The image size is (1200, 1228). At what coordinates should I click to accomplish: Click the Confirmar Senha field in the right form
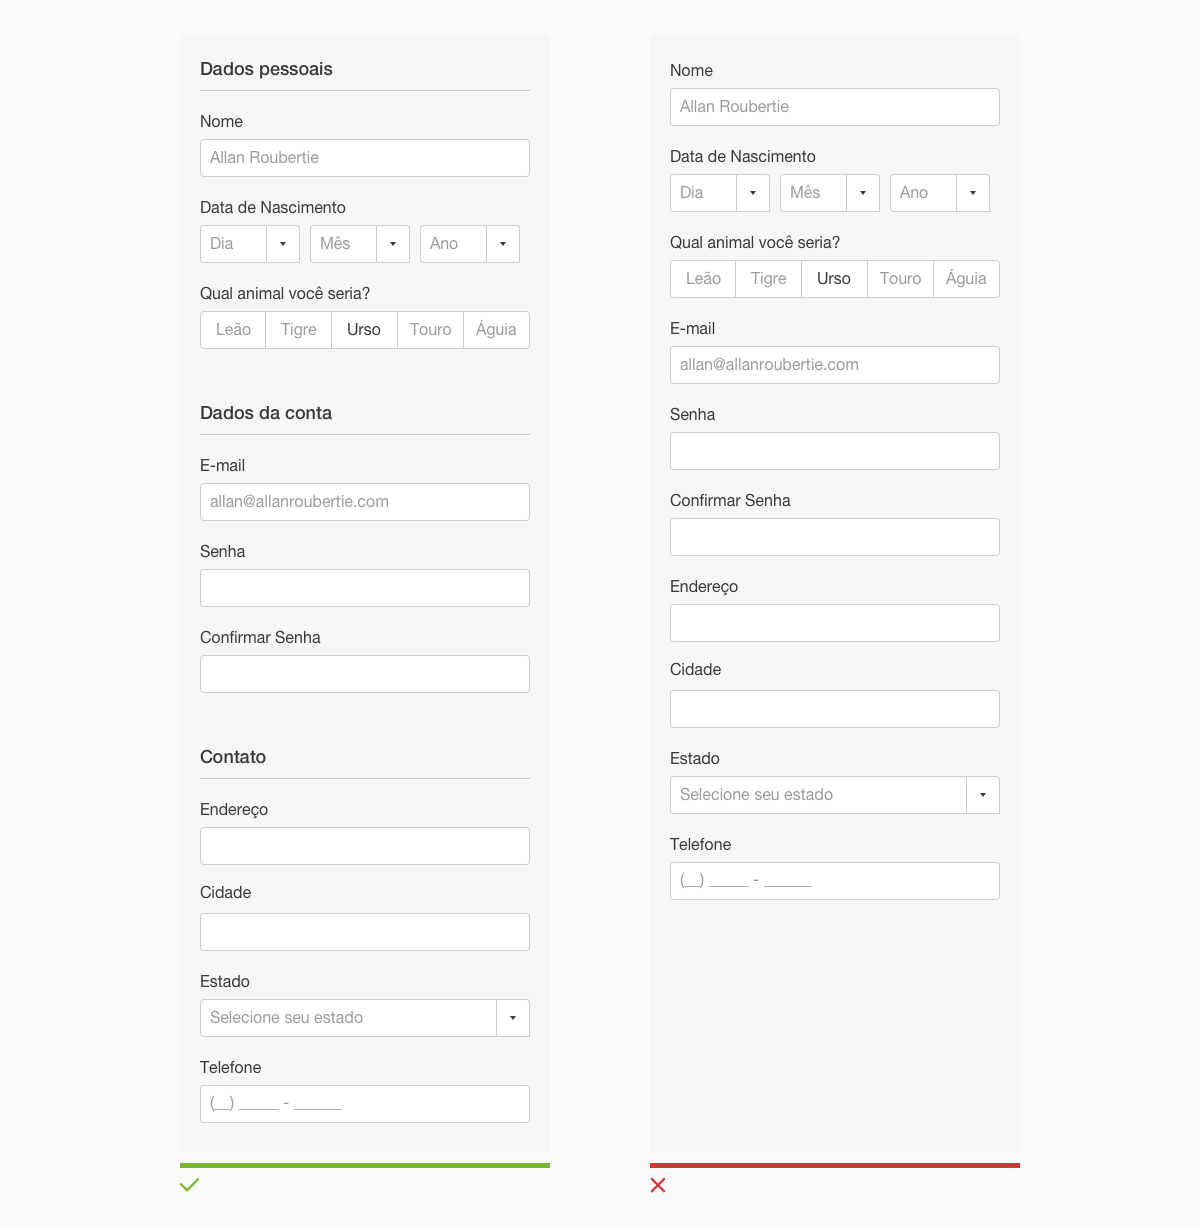coord(835,537)
